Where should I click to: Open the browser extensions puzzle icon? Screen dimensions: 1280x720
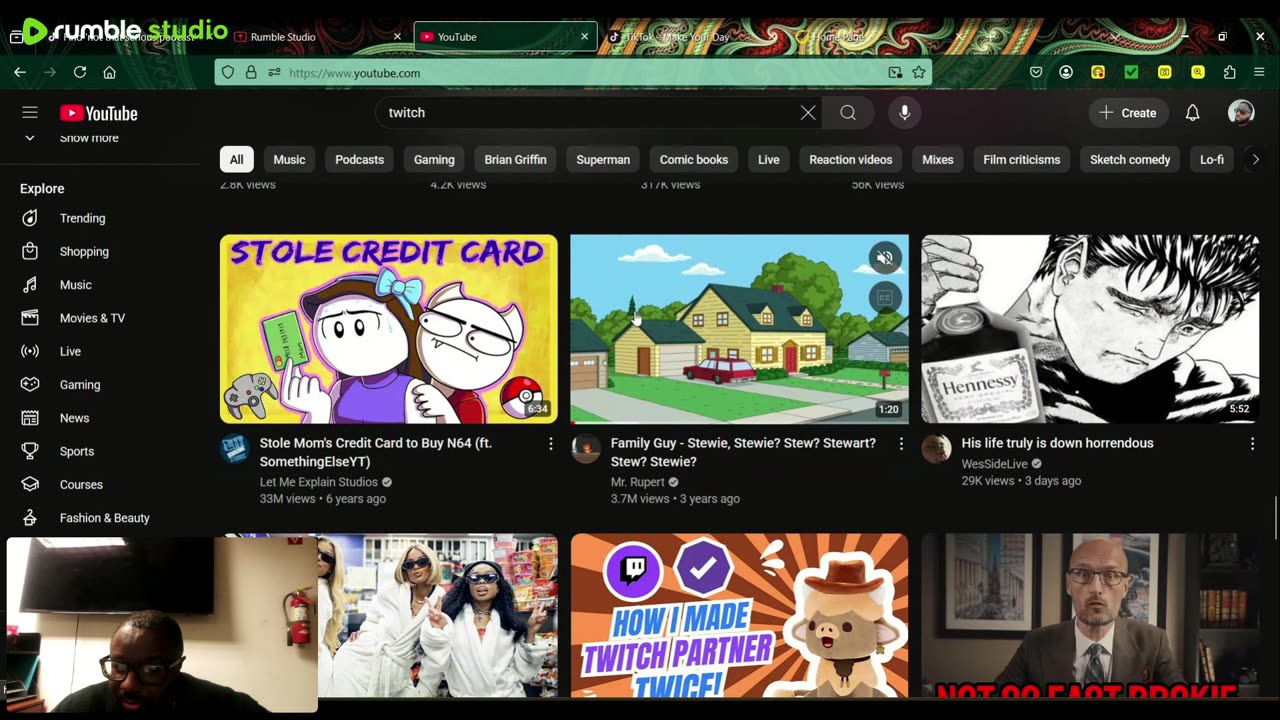[1230, 72]
